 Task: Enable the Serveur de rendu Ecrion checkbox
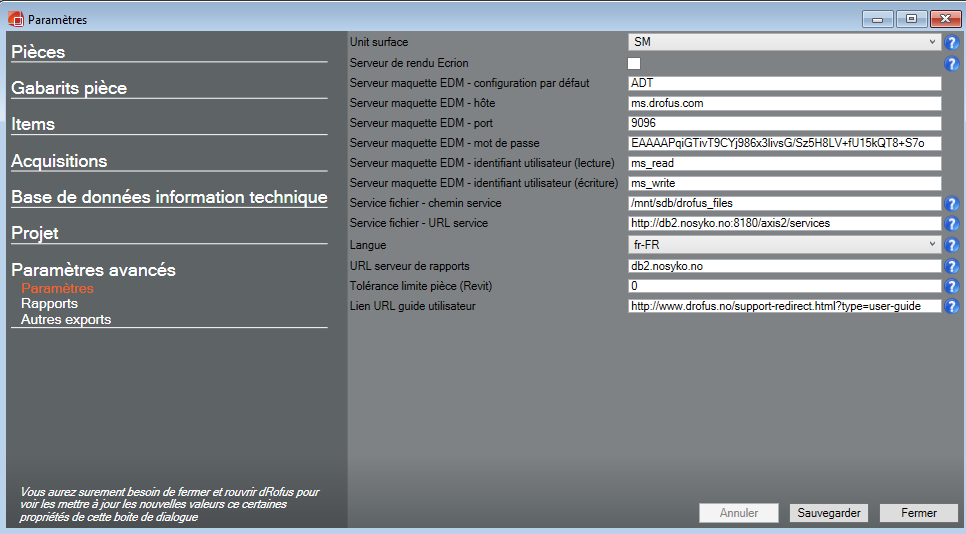(634, 63)
